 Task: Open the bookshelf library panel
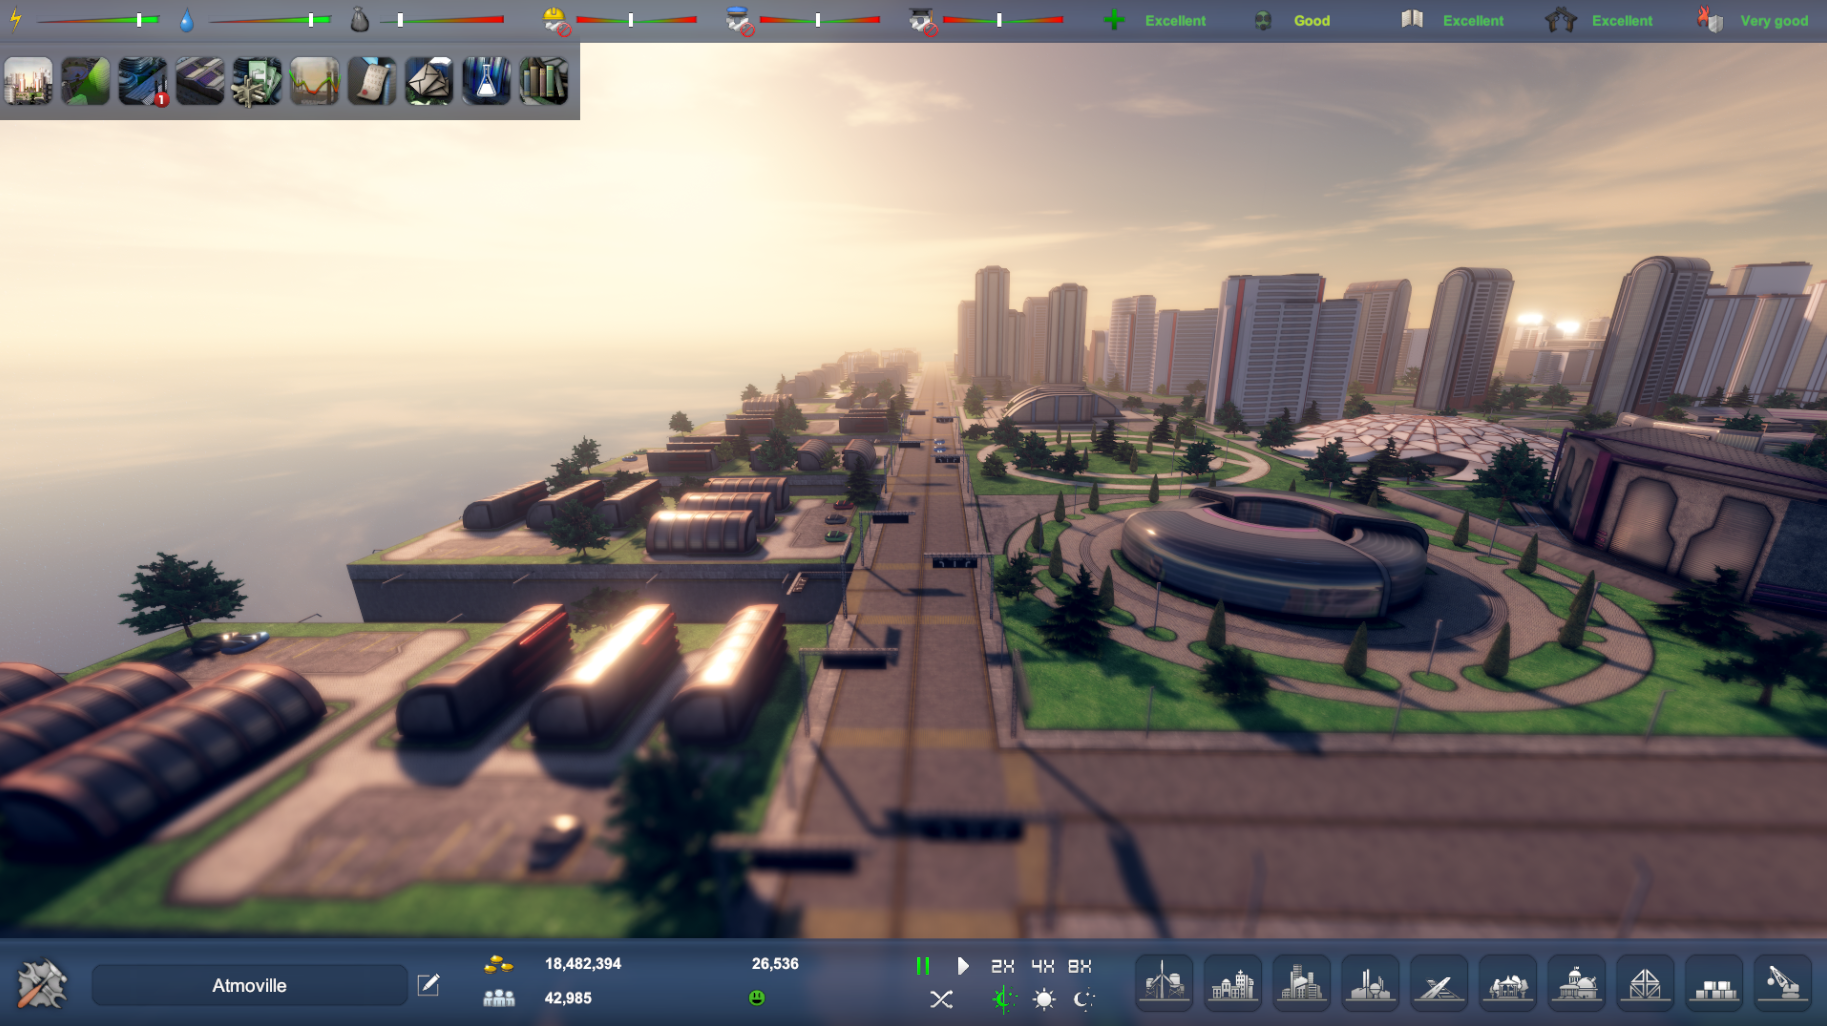[544, 81]
